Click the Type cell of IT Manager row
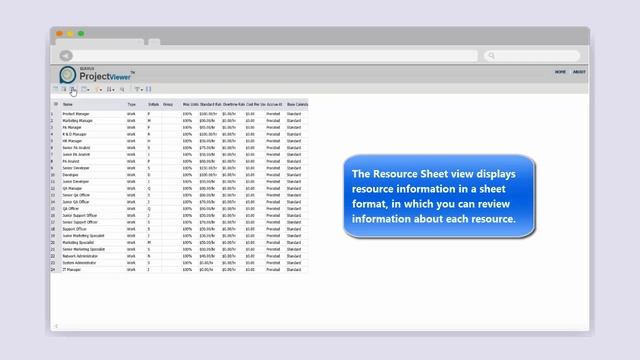The height and width of the screenshot is (360, 640). point(131,270)
